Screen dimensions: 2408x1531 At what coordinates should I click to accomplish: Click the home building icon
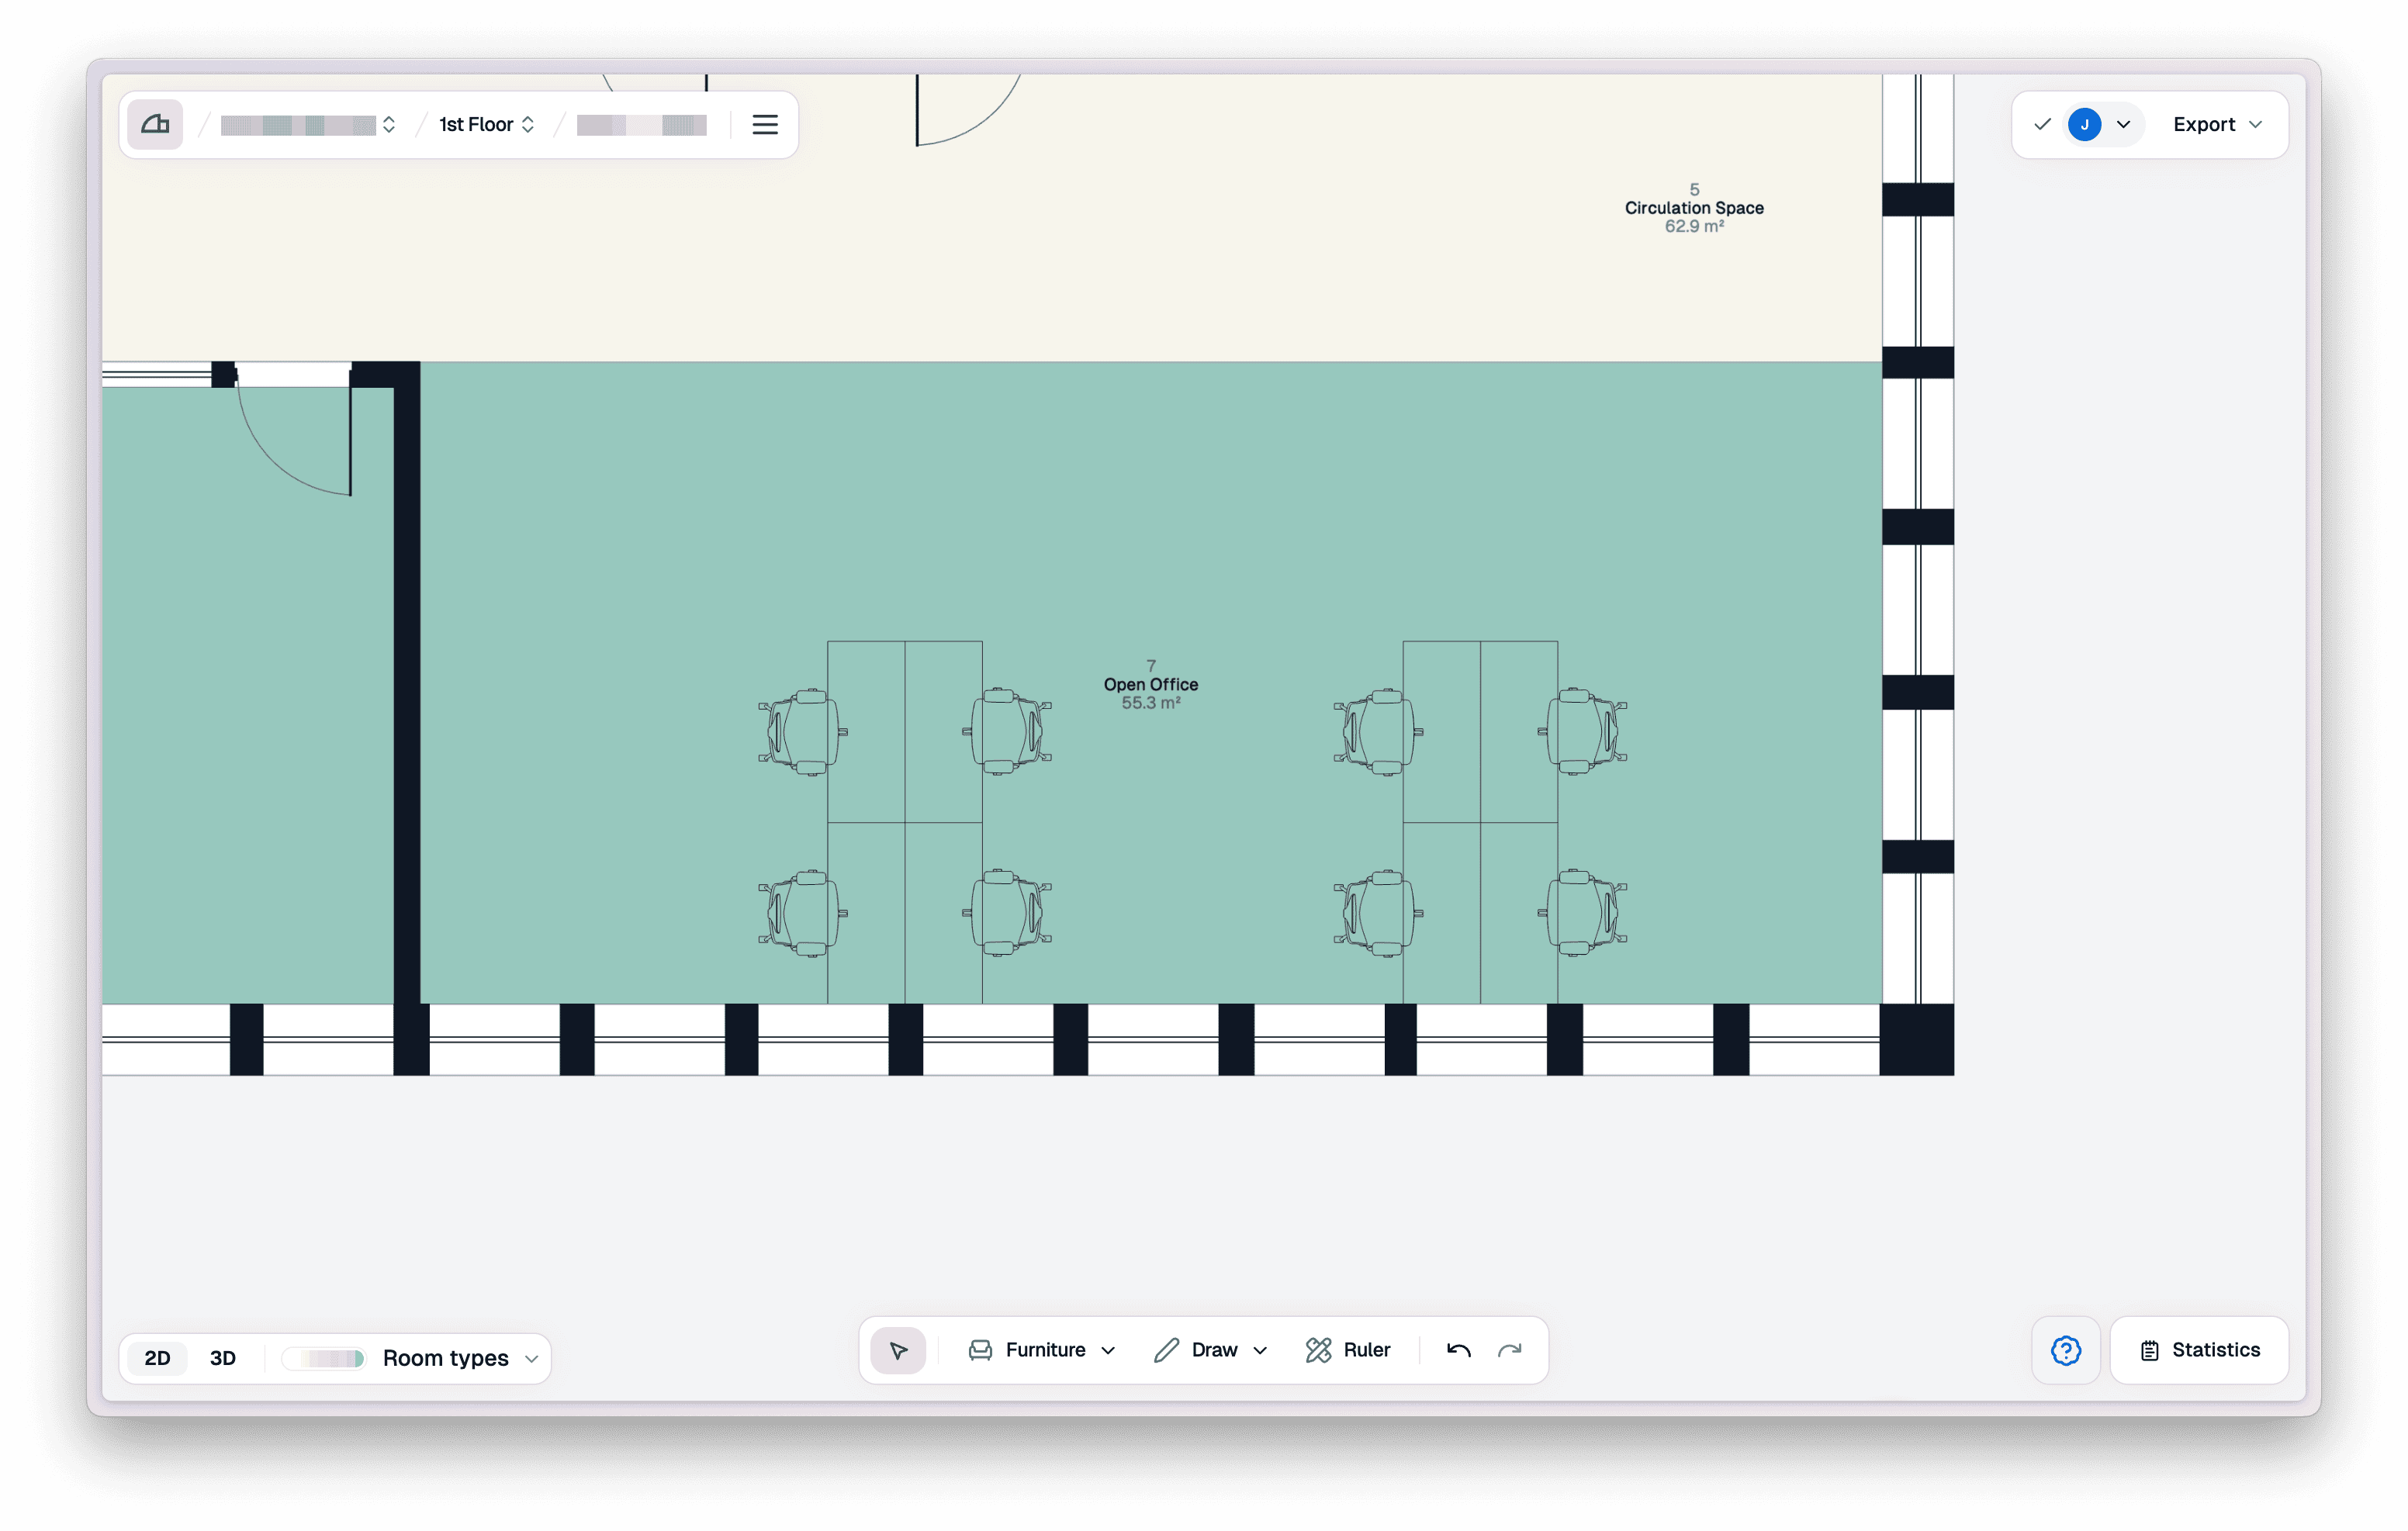[x=155, y=124]
